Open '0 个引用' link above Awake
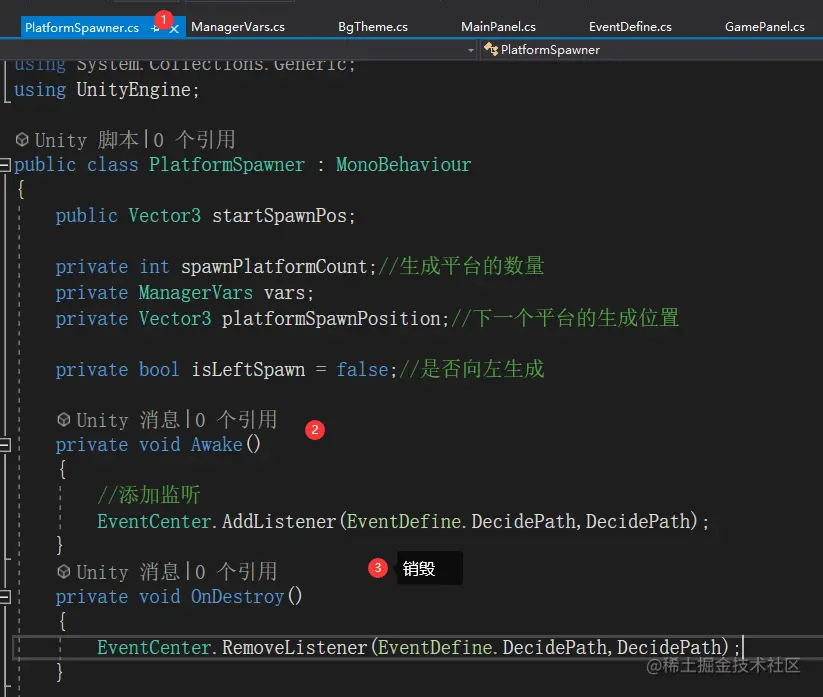 coord(236,420)
